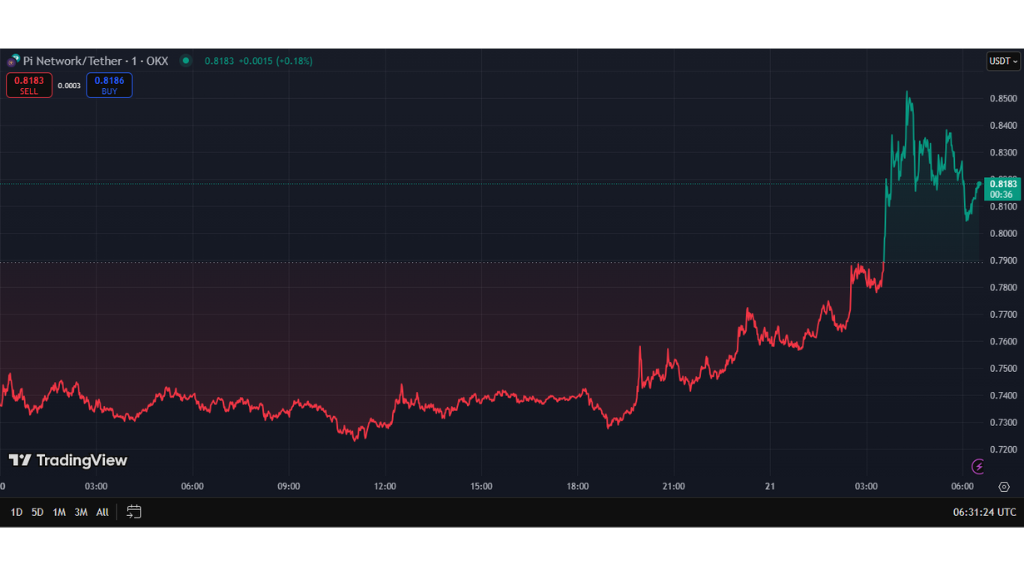Viewport: 1024px width, 576px height.
Task: Click the 0.8000 price axis label
Action: pos(1003,234)
